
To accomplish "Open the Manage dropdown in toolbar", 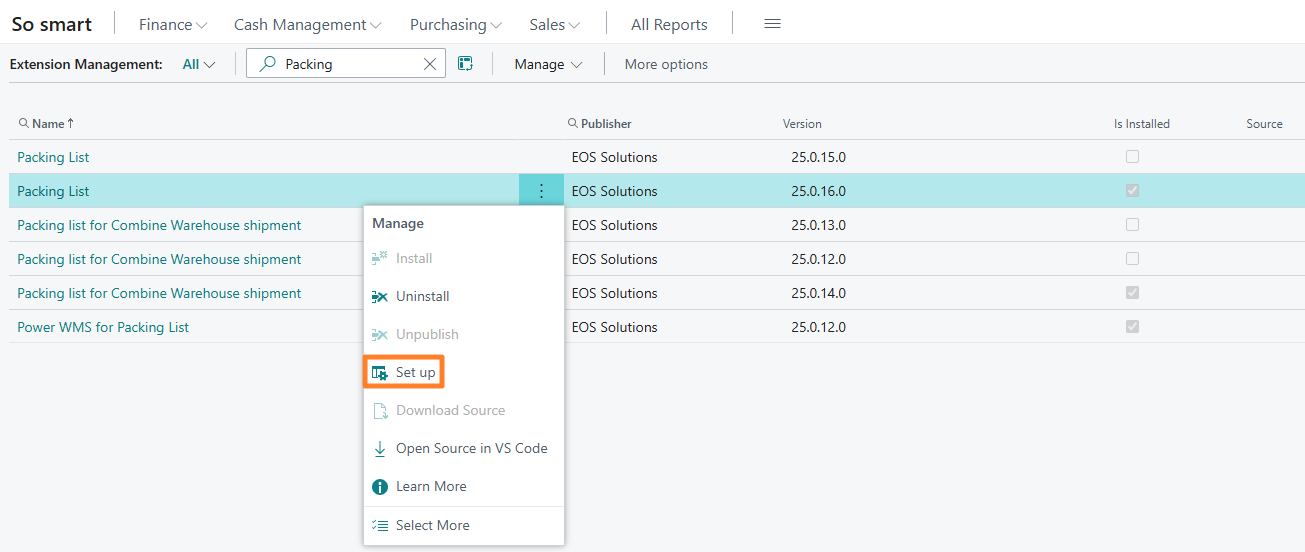I will (548, 64).
